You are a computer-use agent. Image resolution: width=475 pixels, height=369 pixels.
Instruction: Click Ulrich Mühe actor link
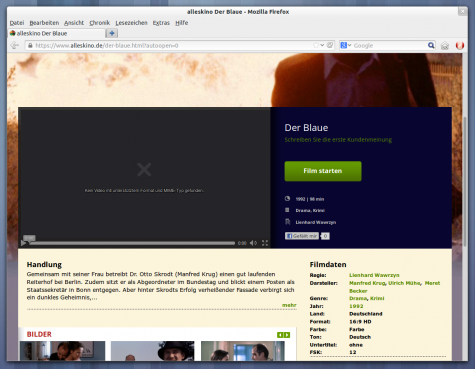click(404, 283)
